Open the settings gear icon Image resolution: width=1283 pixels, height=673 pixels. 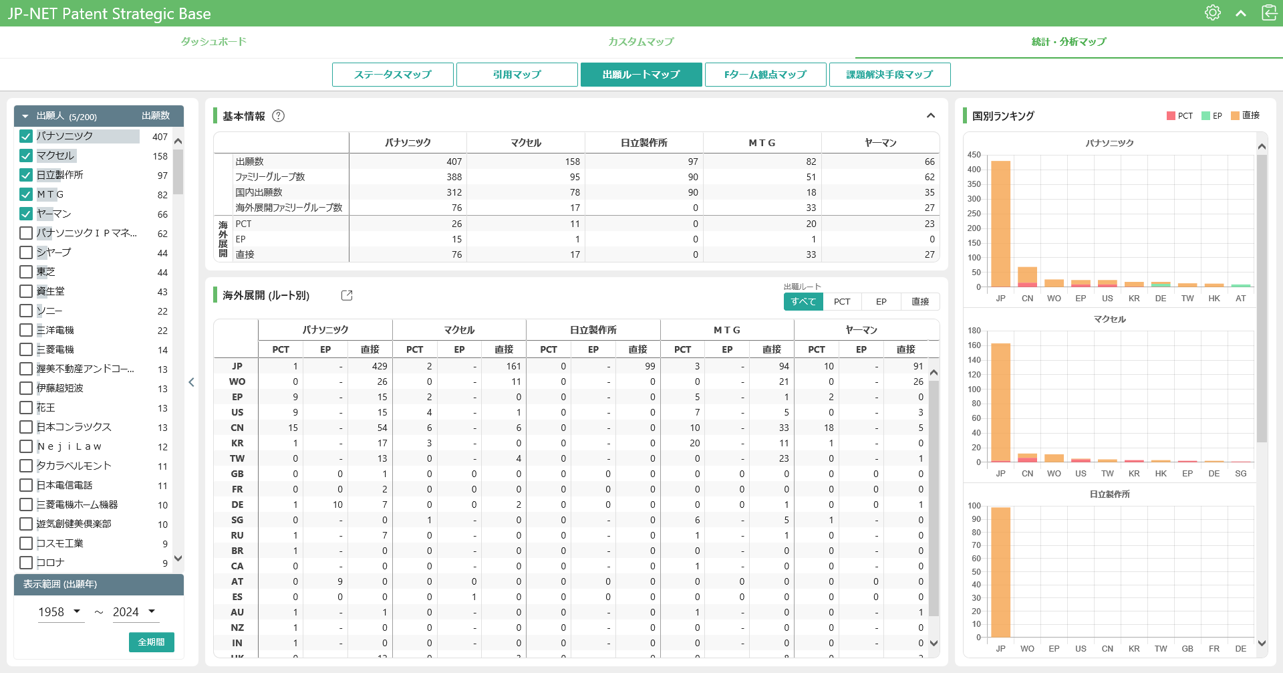(x=1212, y=13)
